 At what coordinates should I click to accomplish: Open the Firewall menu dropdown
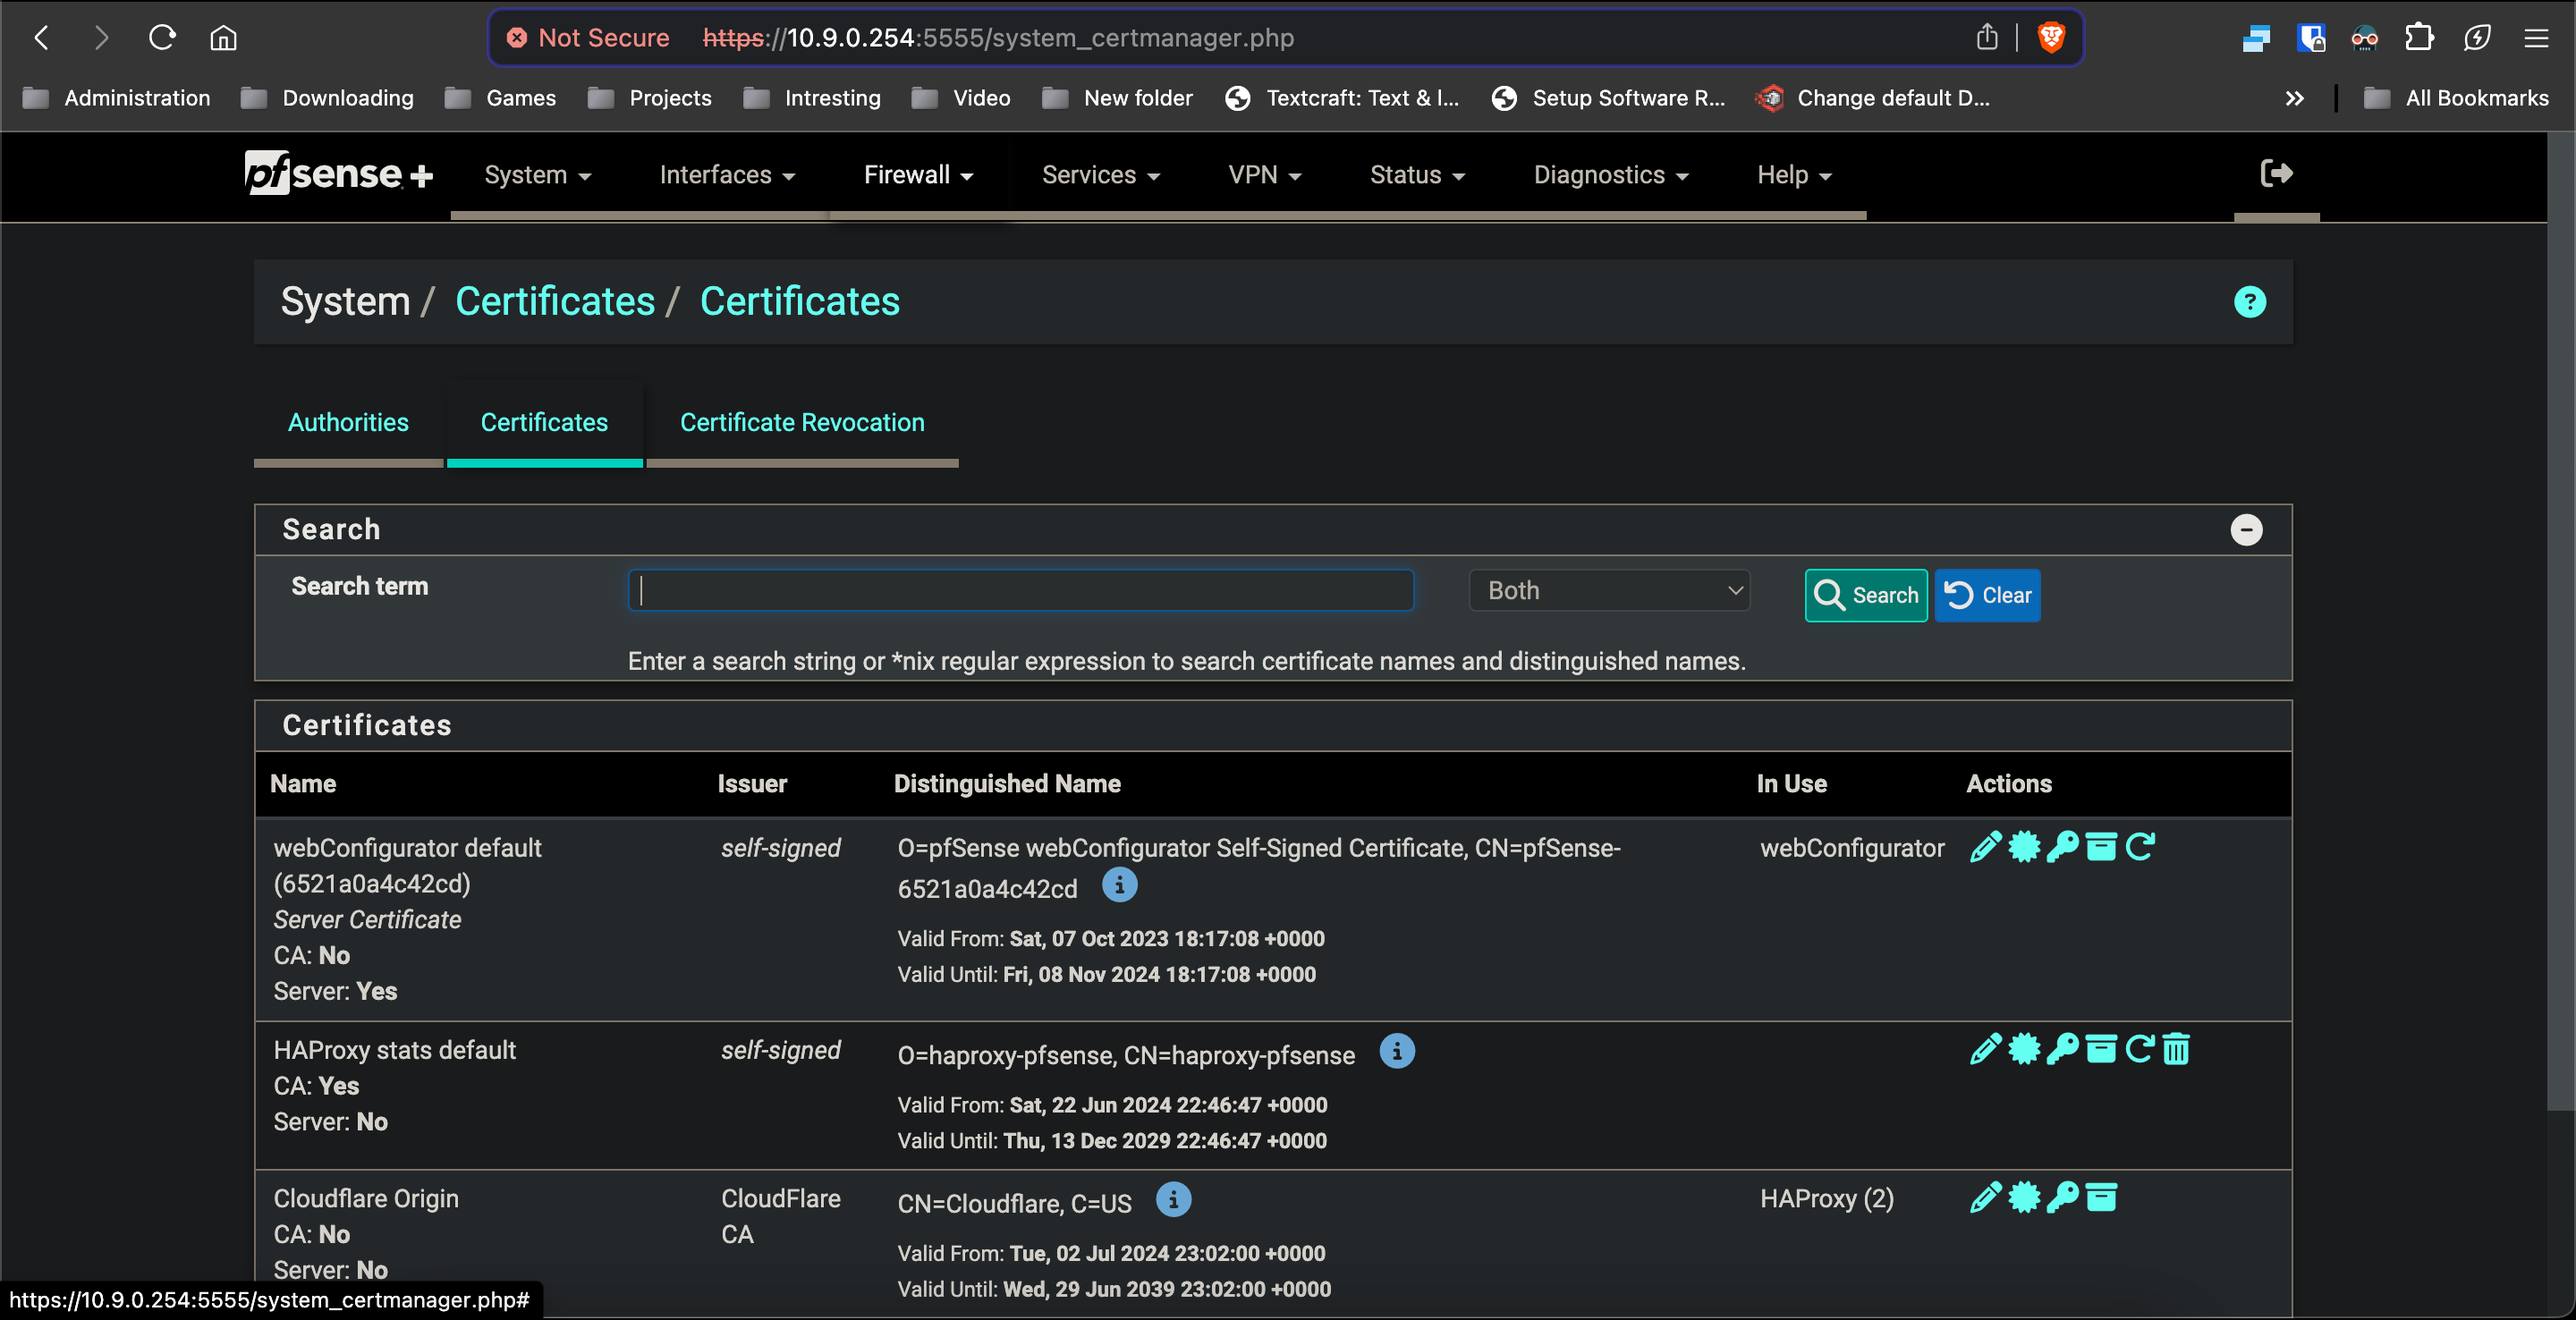pos(918,175)
